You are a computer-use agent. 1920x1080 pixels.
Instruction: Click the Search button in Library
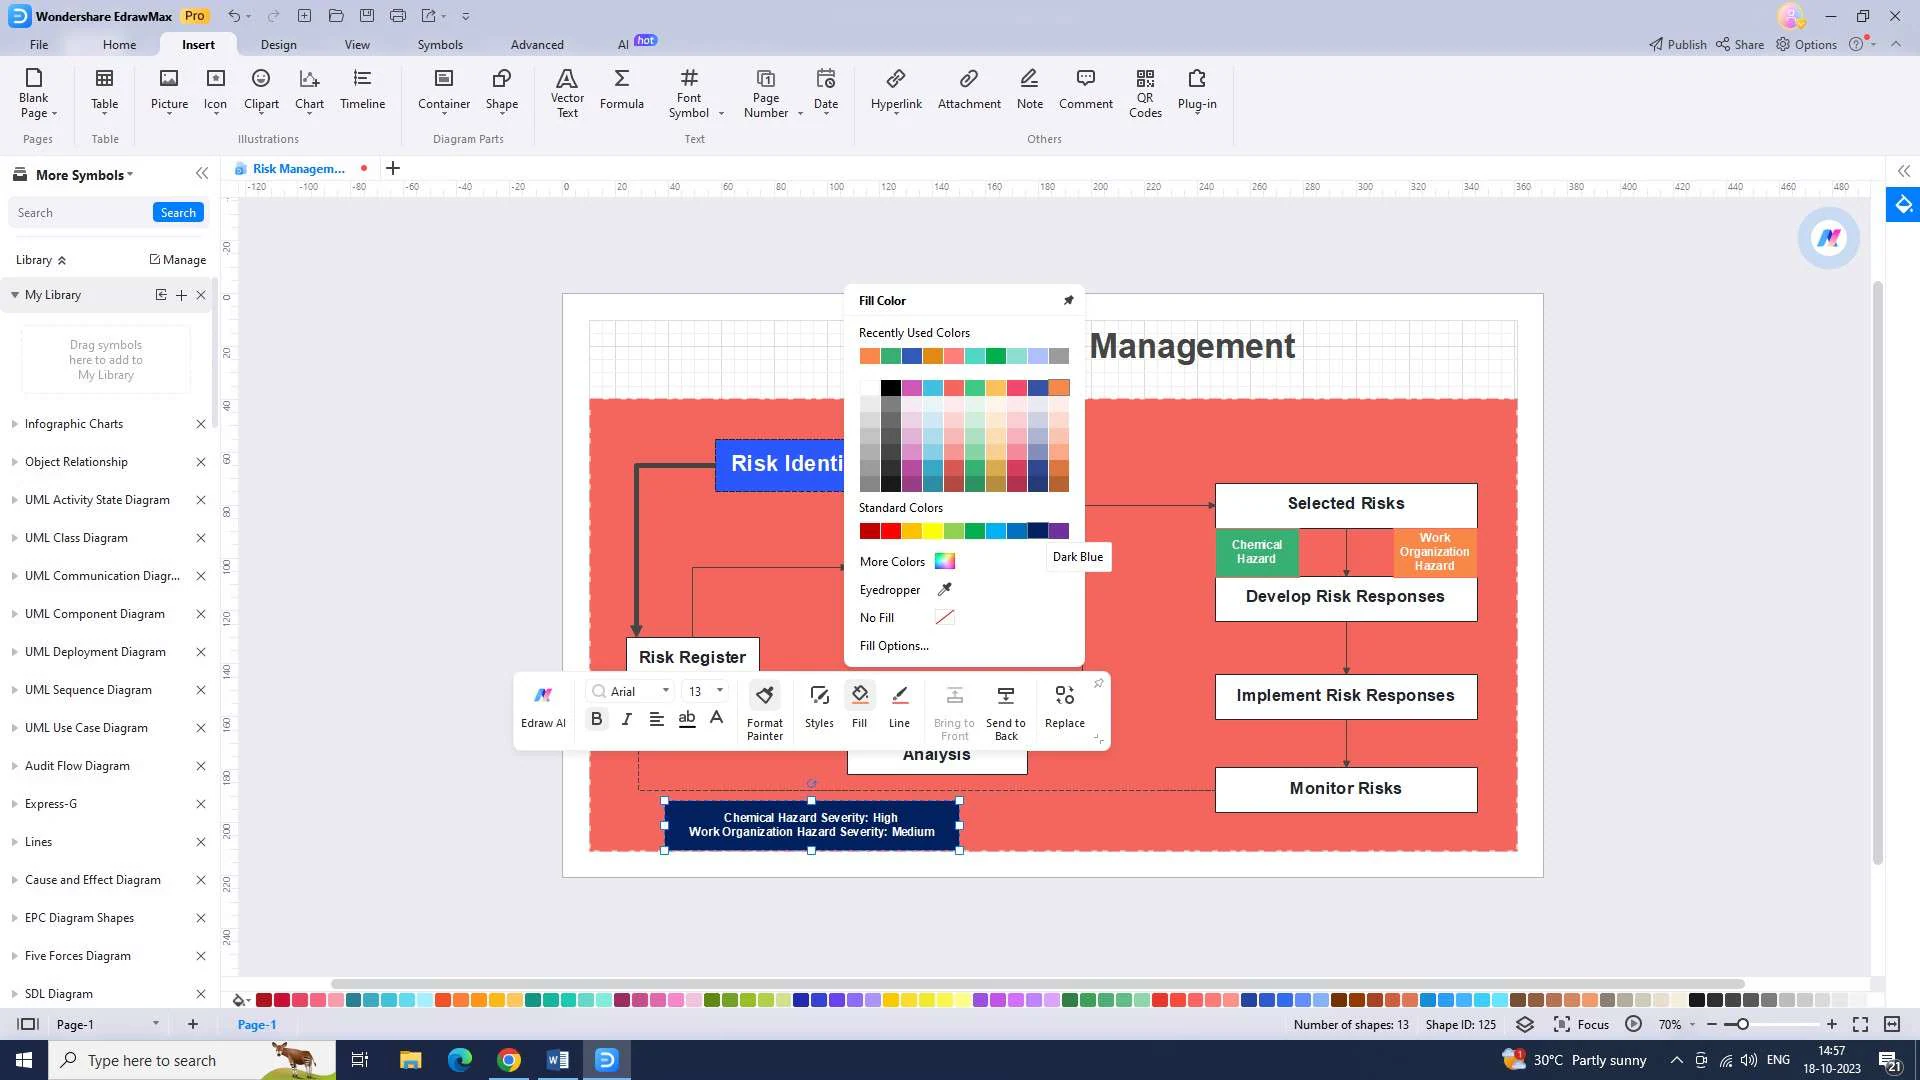tap(178, 212)
